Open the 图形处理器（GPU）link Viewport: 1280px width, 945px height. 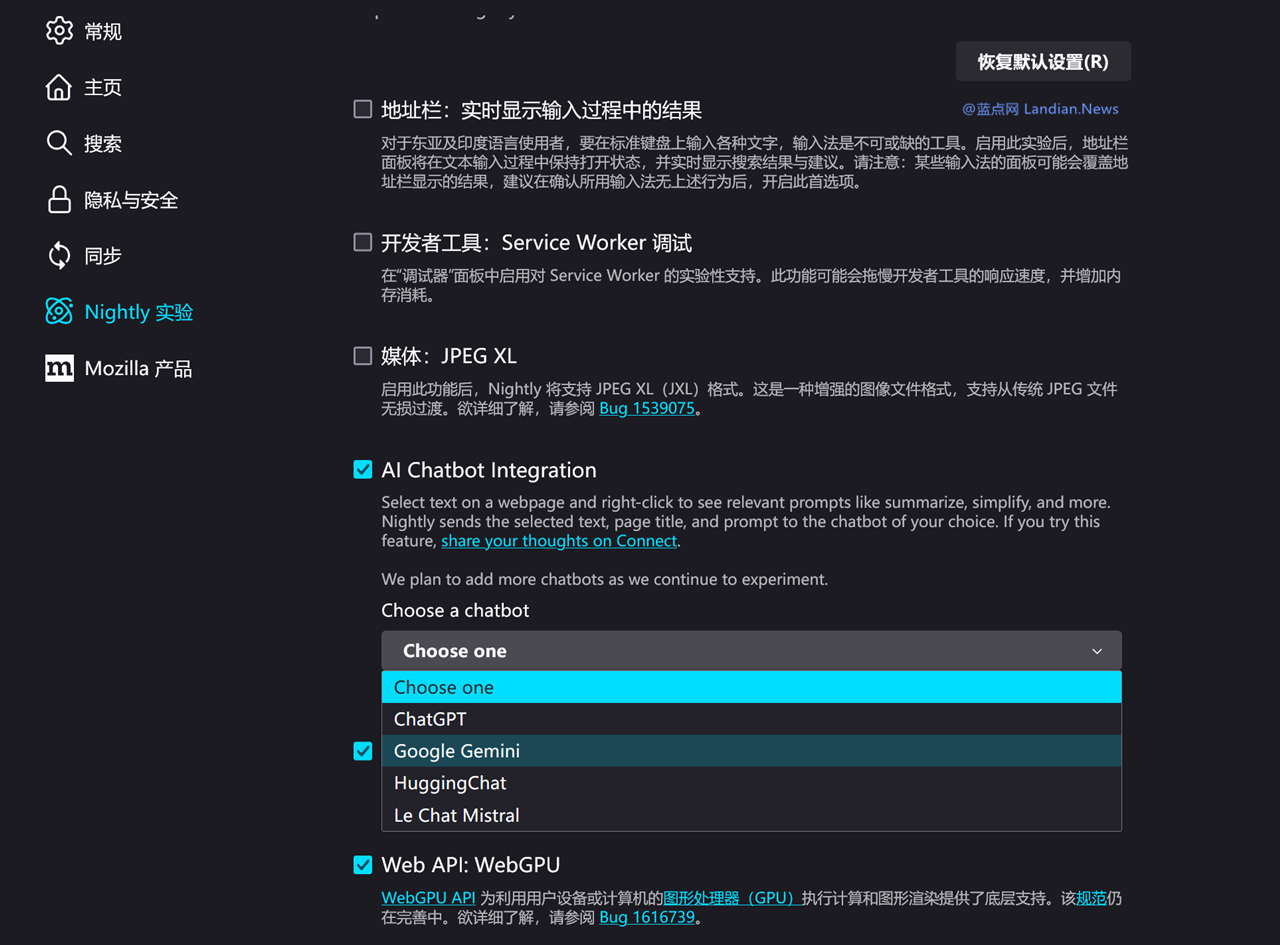click(x=730, y=898)
